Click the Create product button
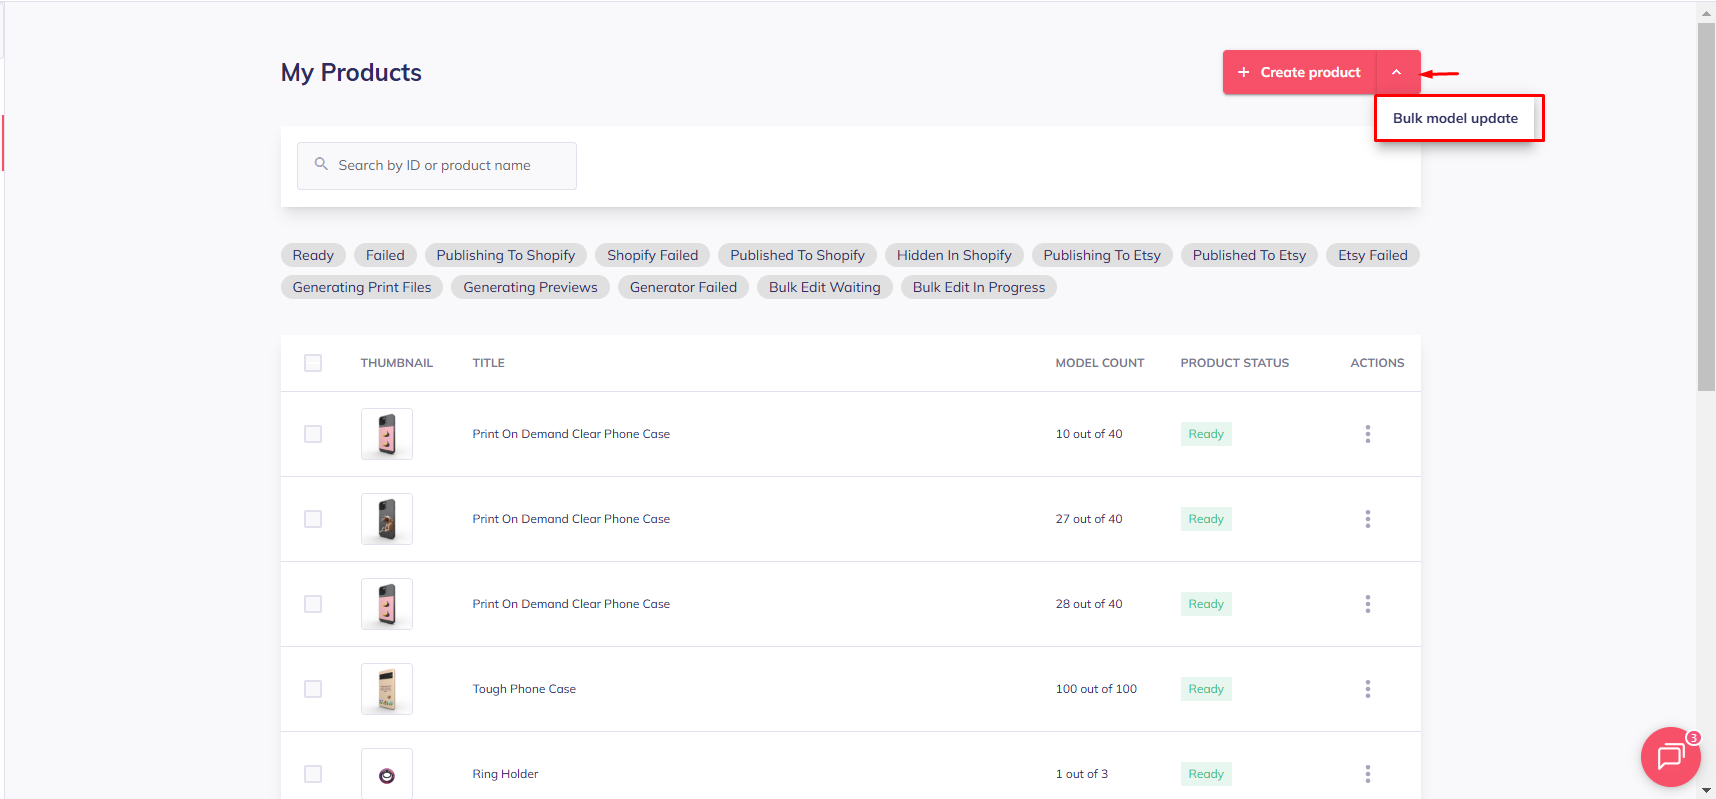The width and height of the screenshot is (1716, 799). tap(1300, 72)
